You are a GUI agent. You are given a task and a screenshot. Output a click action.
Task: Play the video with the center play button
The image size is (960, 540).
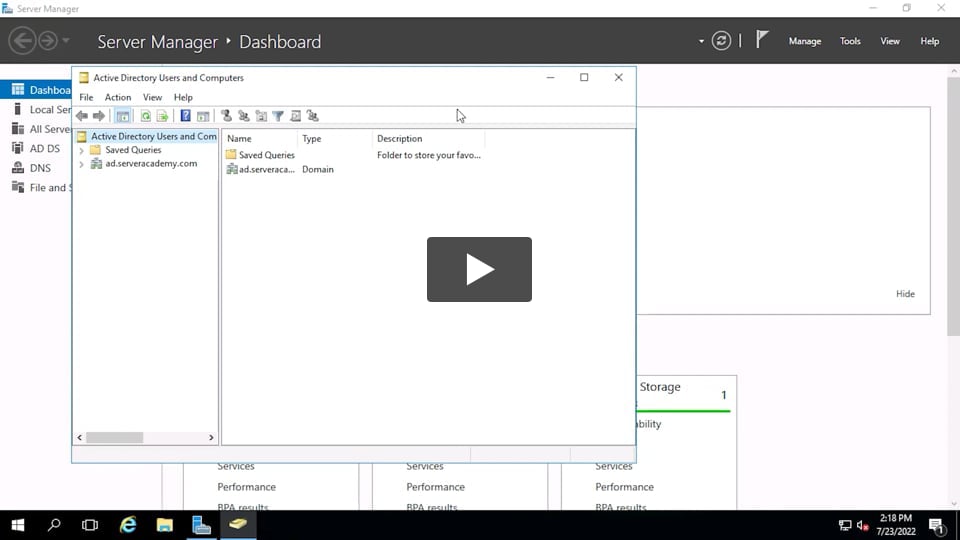pos(479,269)
